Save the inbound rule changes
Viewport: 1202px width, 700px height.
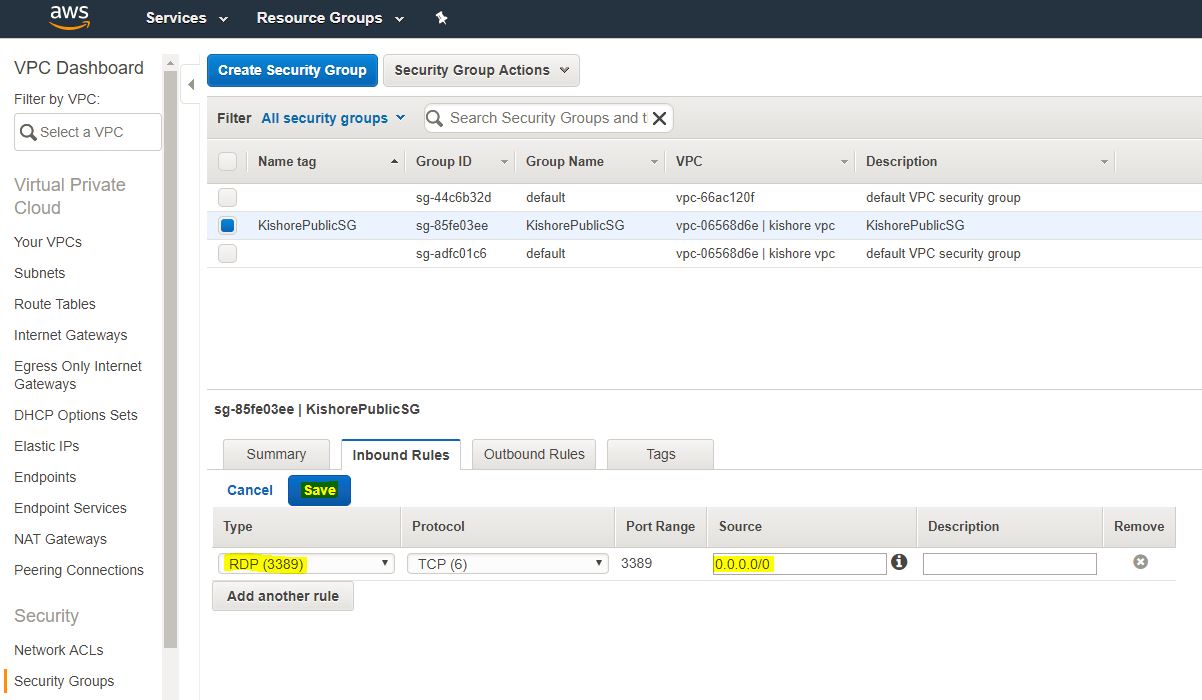pyautogui.click(x=319, y=490)
